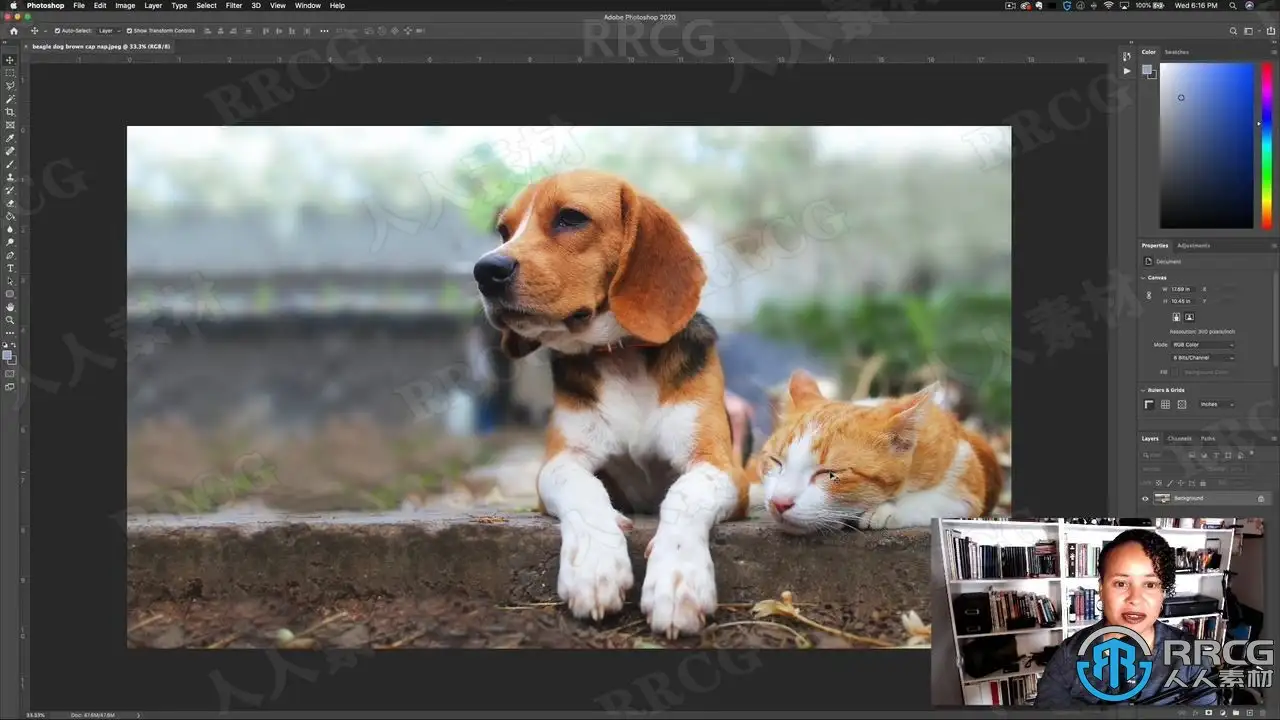Click the canvas width field
1280x720 pixels.
(x=1183, y=289)
